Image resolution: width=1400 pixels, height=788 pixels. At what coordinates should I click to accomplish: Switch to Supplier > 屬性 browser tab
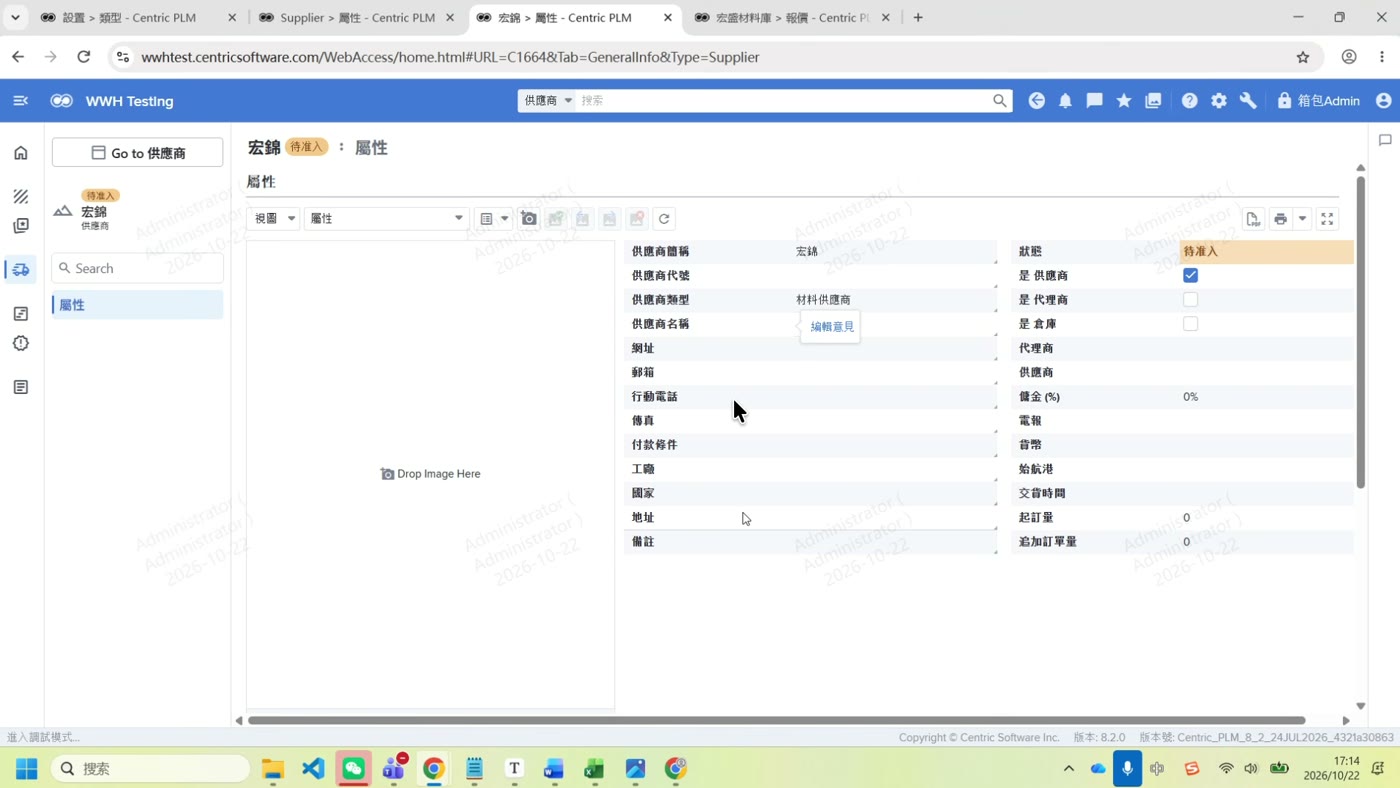click(x=356, y=18)
